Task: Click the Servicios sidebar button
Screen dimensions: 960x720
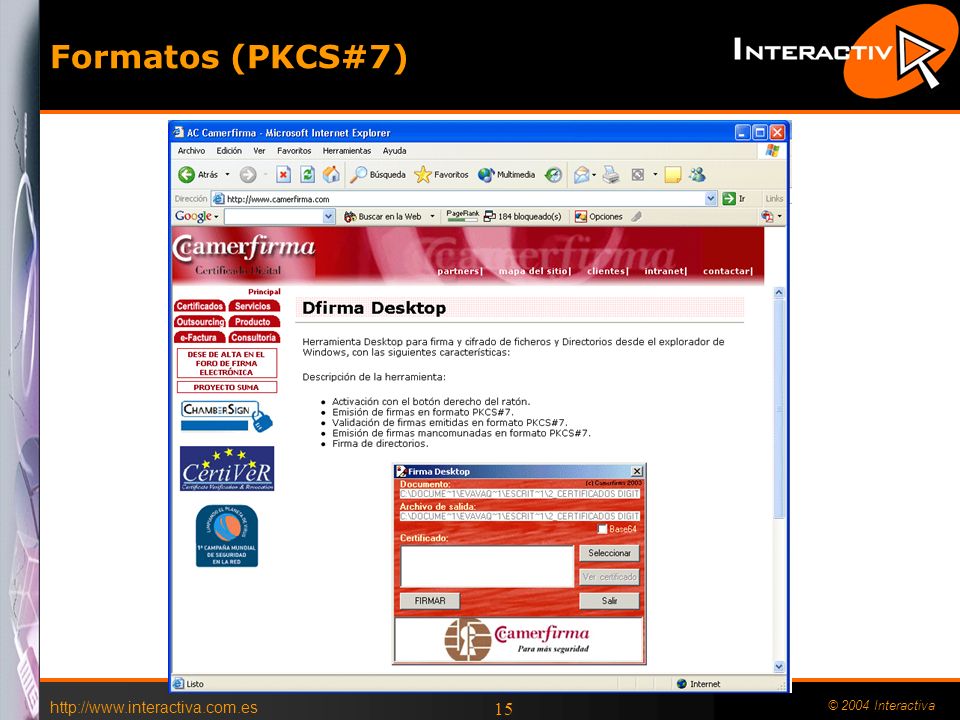Action: click(253, 306)
